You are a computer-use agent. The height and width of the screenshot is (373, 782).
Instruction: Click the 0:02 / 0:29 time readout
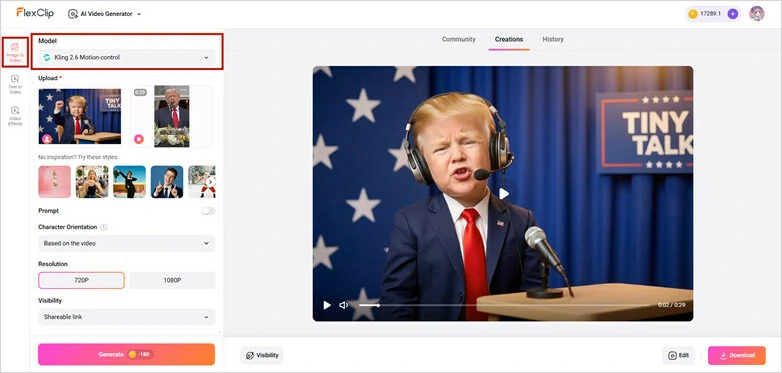(x=671, y=305)
